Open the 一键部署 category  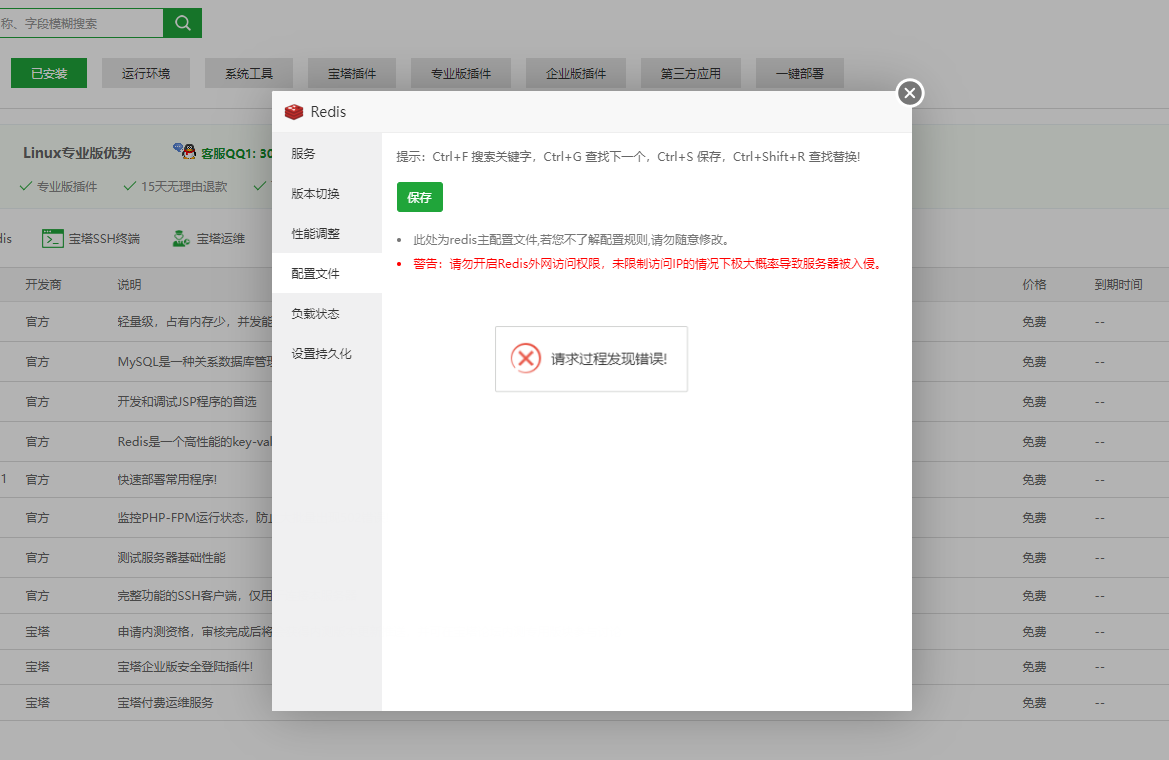800,73
